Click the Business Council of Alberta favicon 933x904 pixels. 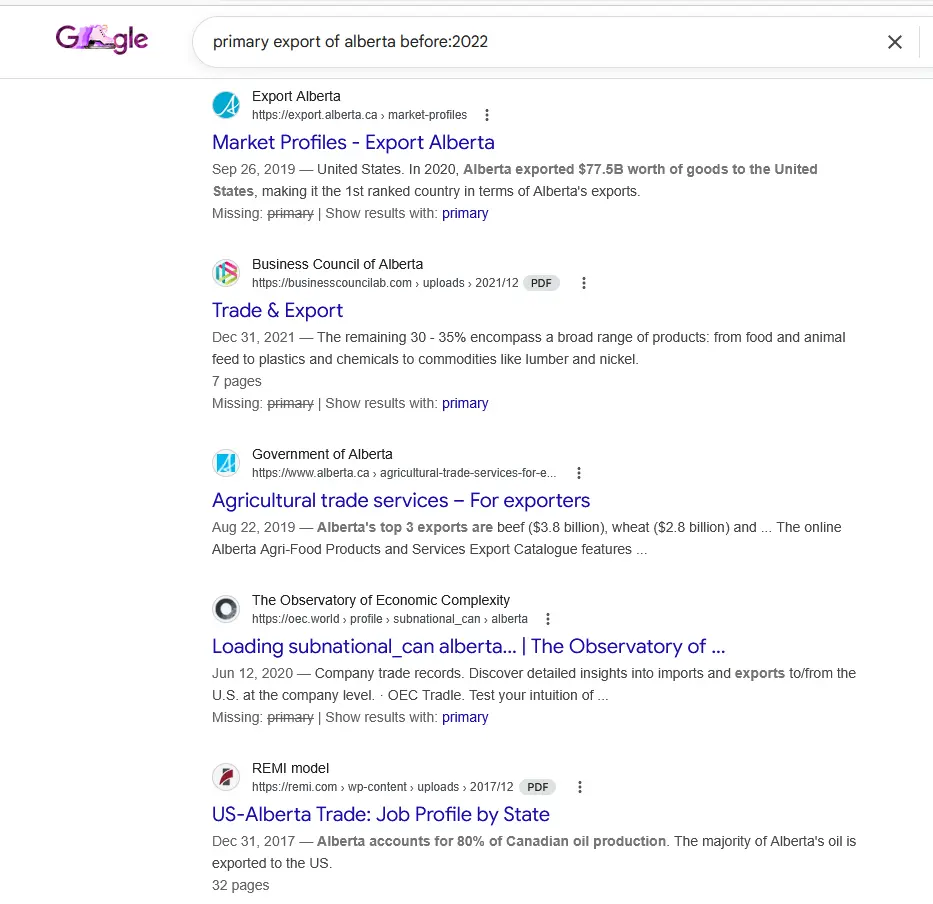pos(227,273)
